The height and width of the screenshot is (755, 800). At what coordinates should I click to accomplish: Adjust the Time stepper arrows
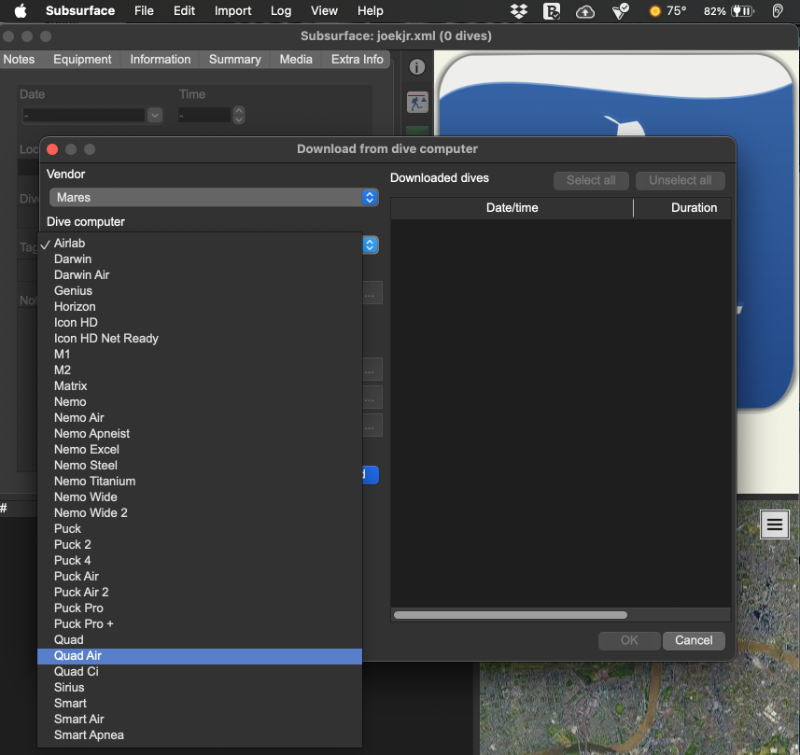[x=238, y=115]
